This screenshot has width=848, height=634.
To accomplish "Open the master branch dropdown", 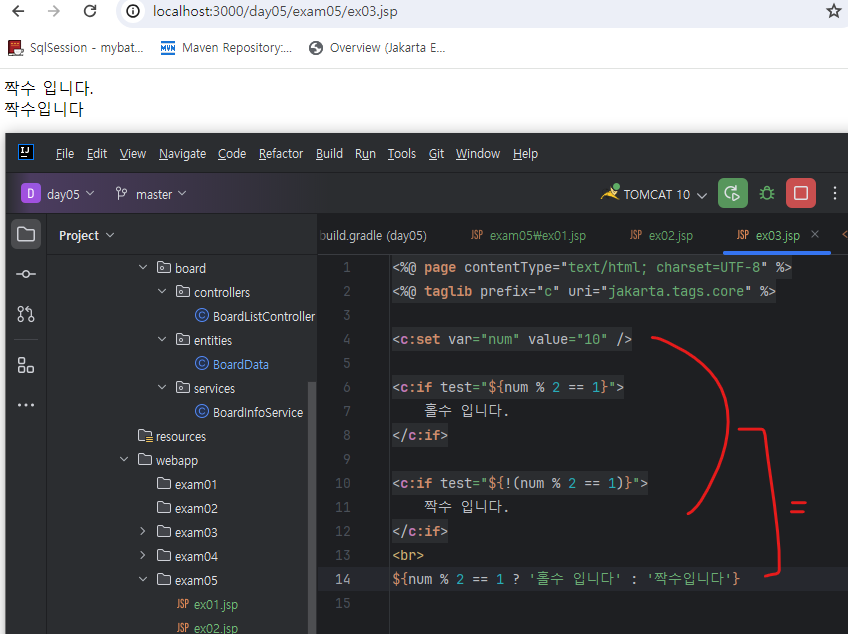I will pos(151,194).
